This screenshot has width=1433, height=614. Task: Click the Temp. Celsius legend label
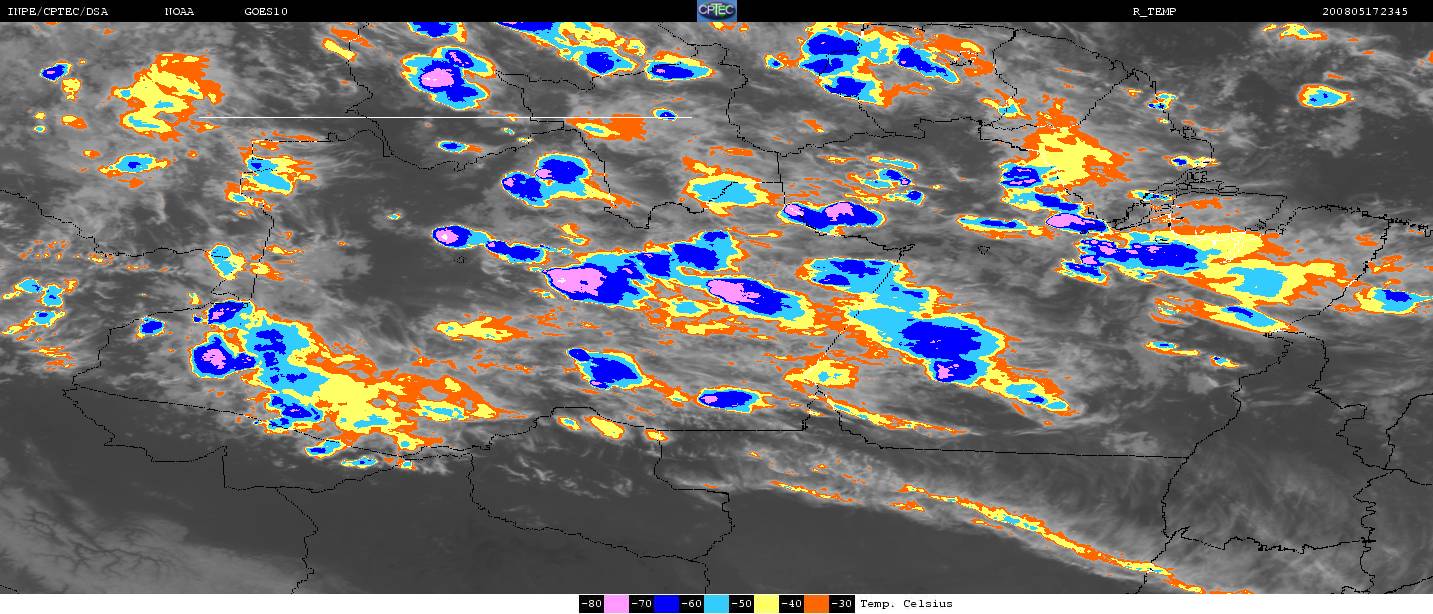(906, 604)
